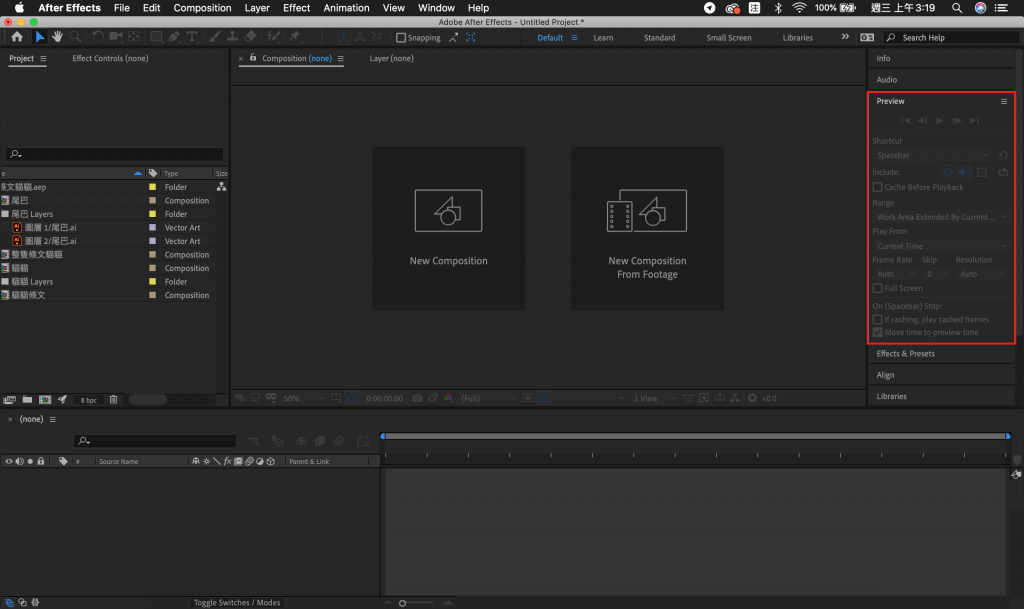
Task: Click the Toggle Switches / Modes button
Action: pos(237,602)
